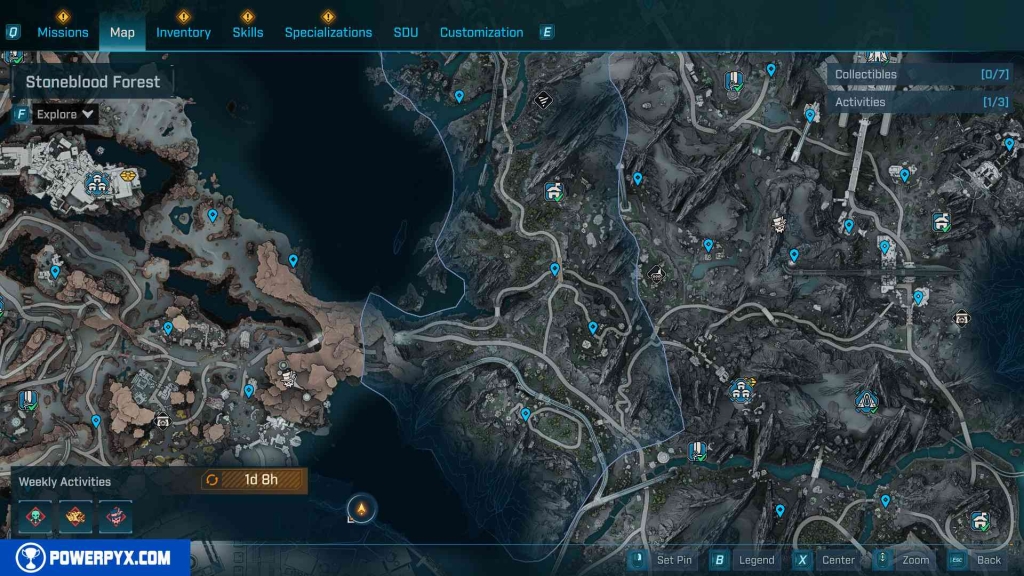This screenshot has width=1024, height=576.
Task: Click the Center button
Action: point(839,560)
